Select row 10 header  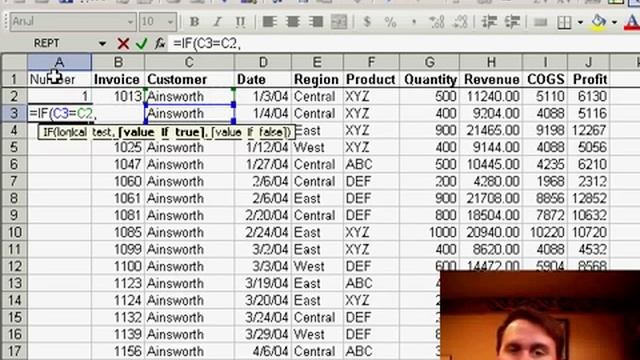coord(14,232)
